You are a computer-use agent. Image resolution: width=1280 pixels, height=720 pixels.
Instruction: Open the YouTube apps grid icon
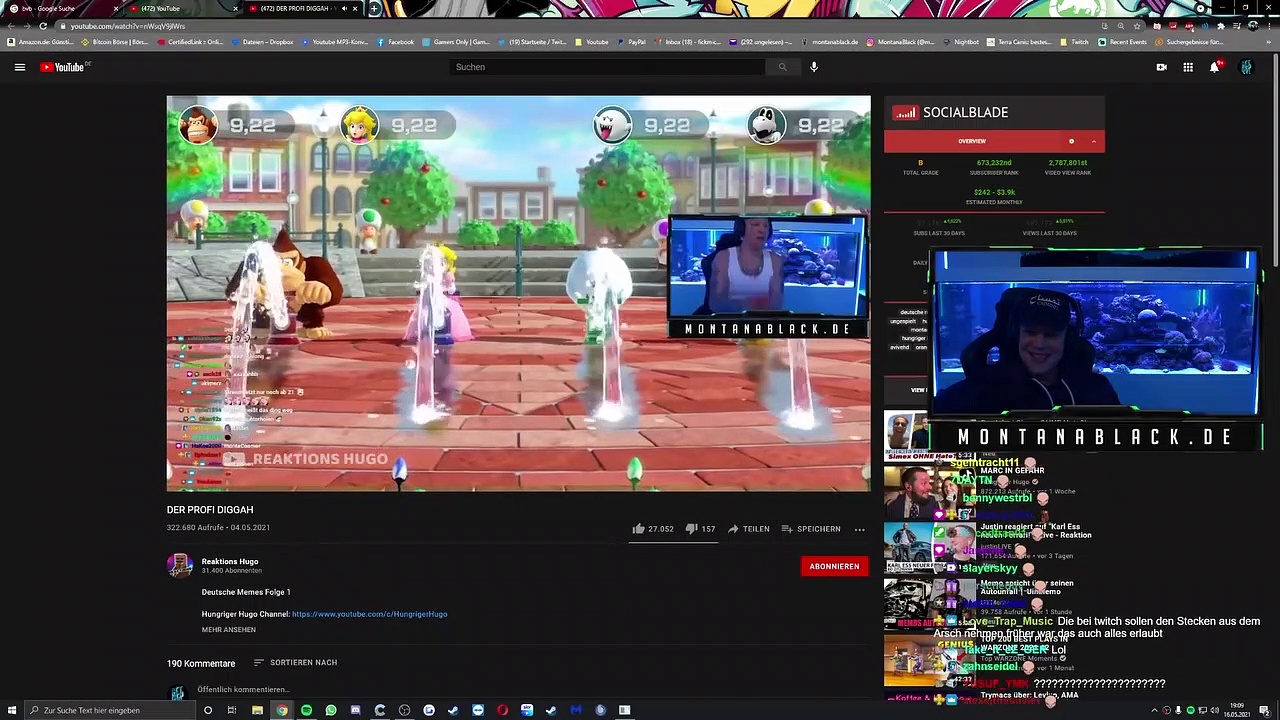click(1188, 67)
